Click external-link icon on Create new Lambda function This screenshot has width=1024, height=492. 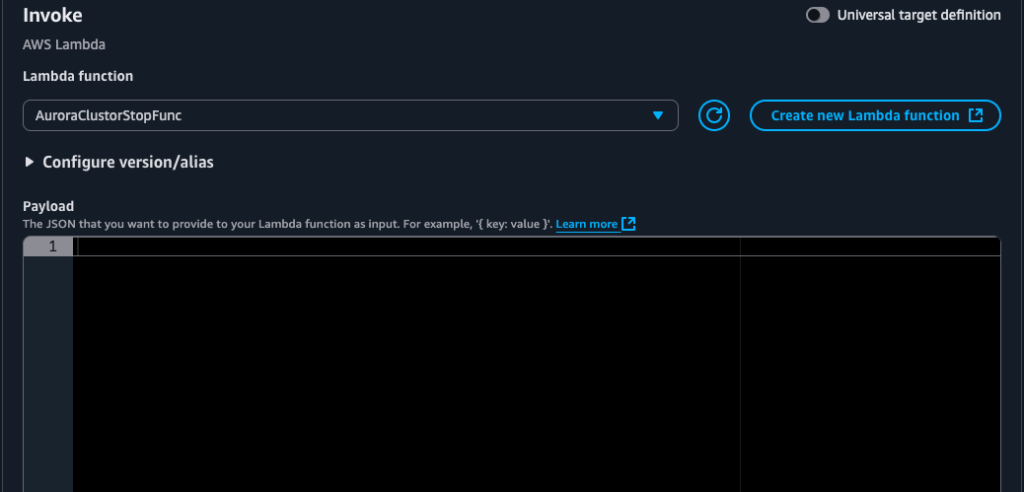click(x=976, y=116)
